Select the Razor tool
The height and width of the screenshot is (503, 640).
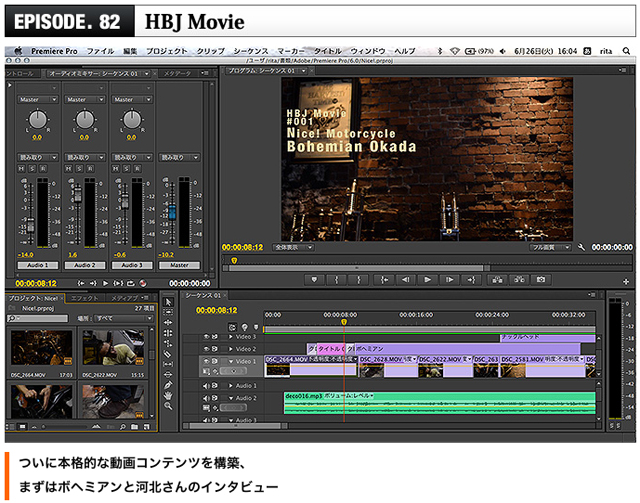tap(168, 354)
